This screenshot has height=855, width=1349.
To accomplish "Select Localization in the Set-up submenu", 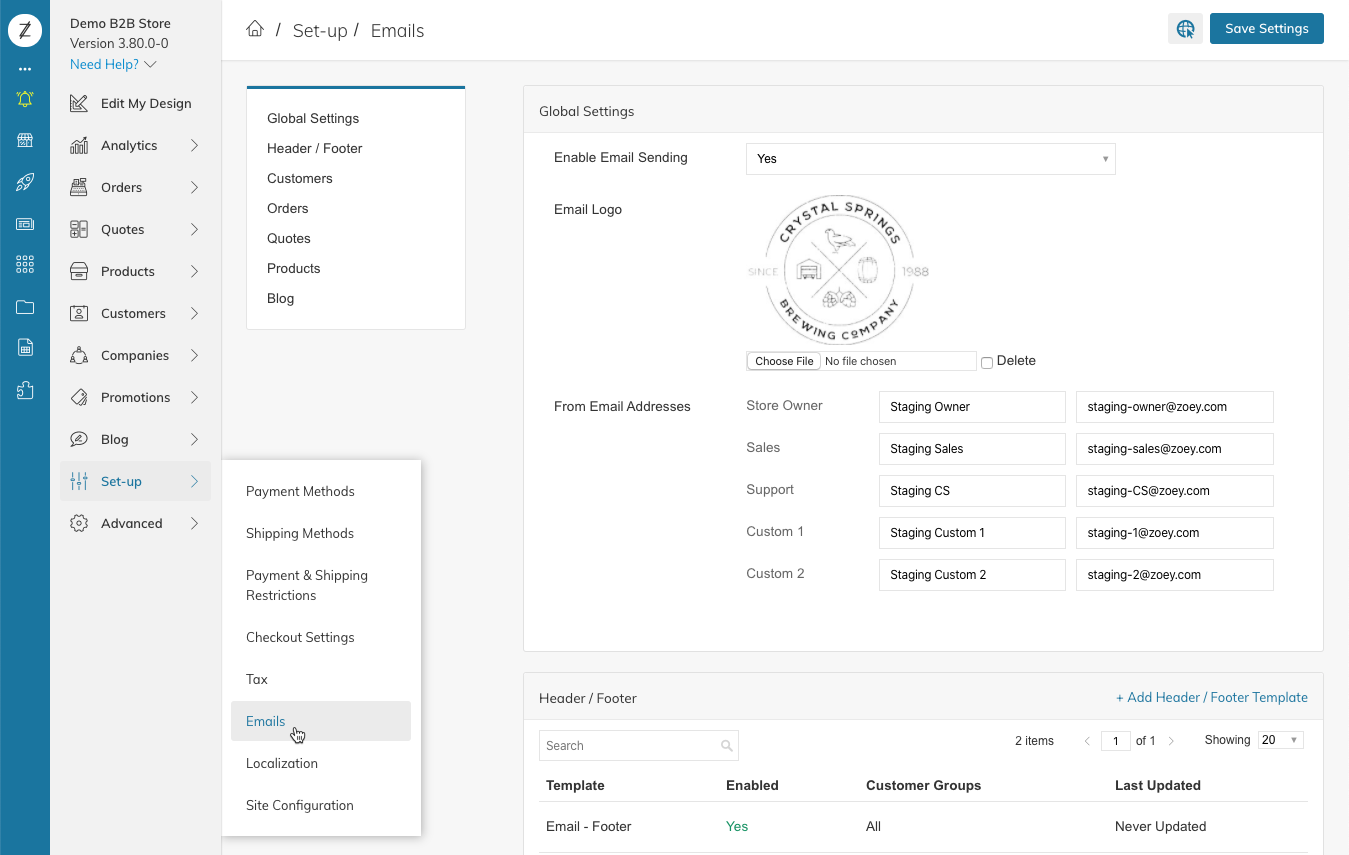I will [282, 763].
